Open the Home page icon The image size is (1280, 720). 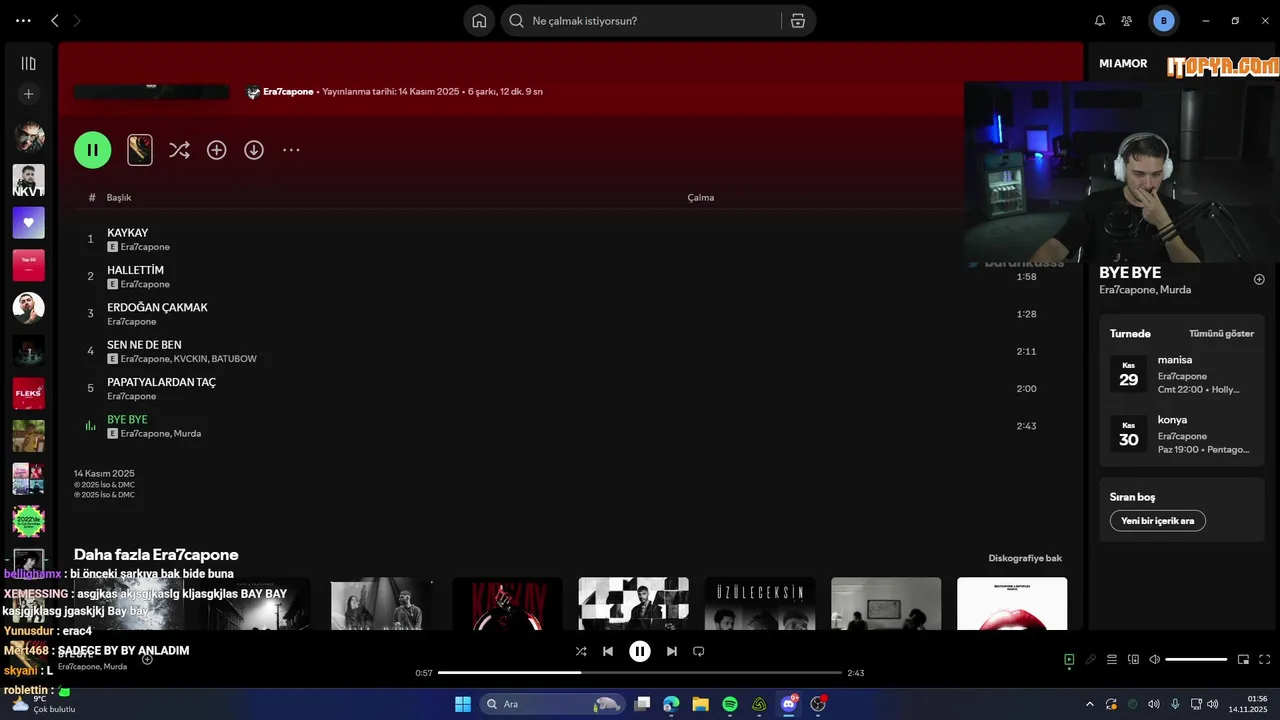(479, 21)
